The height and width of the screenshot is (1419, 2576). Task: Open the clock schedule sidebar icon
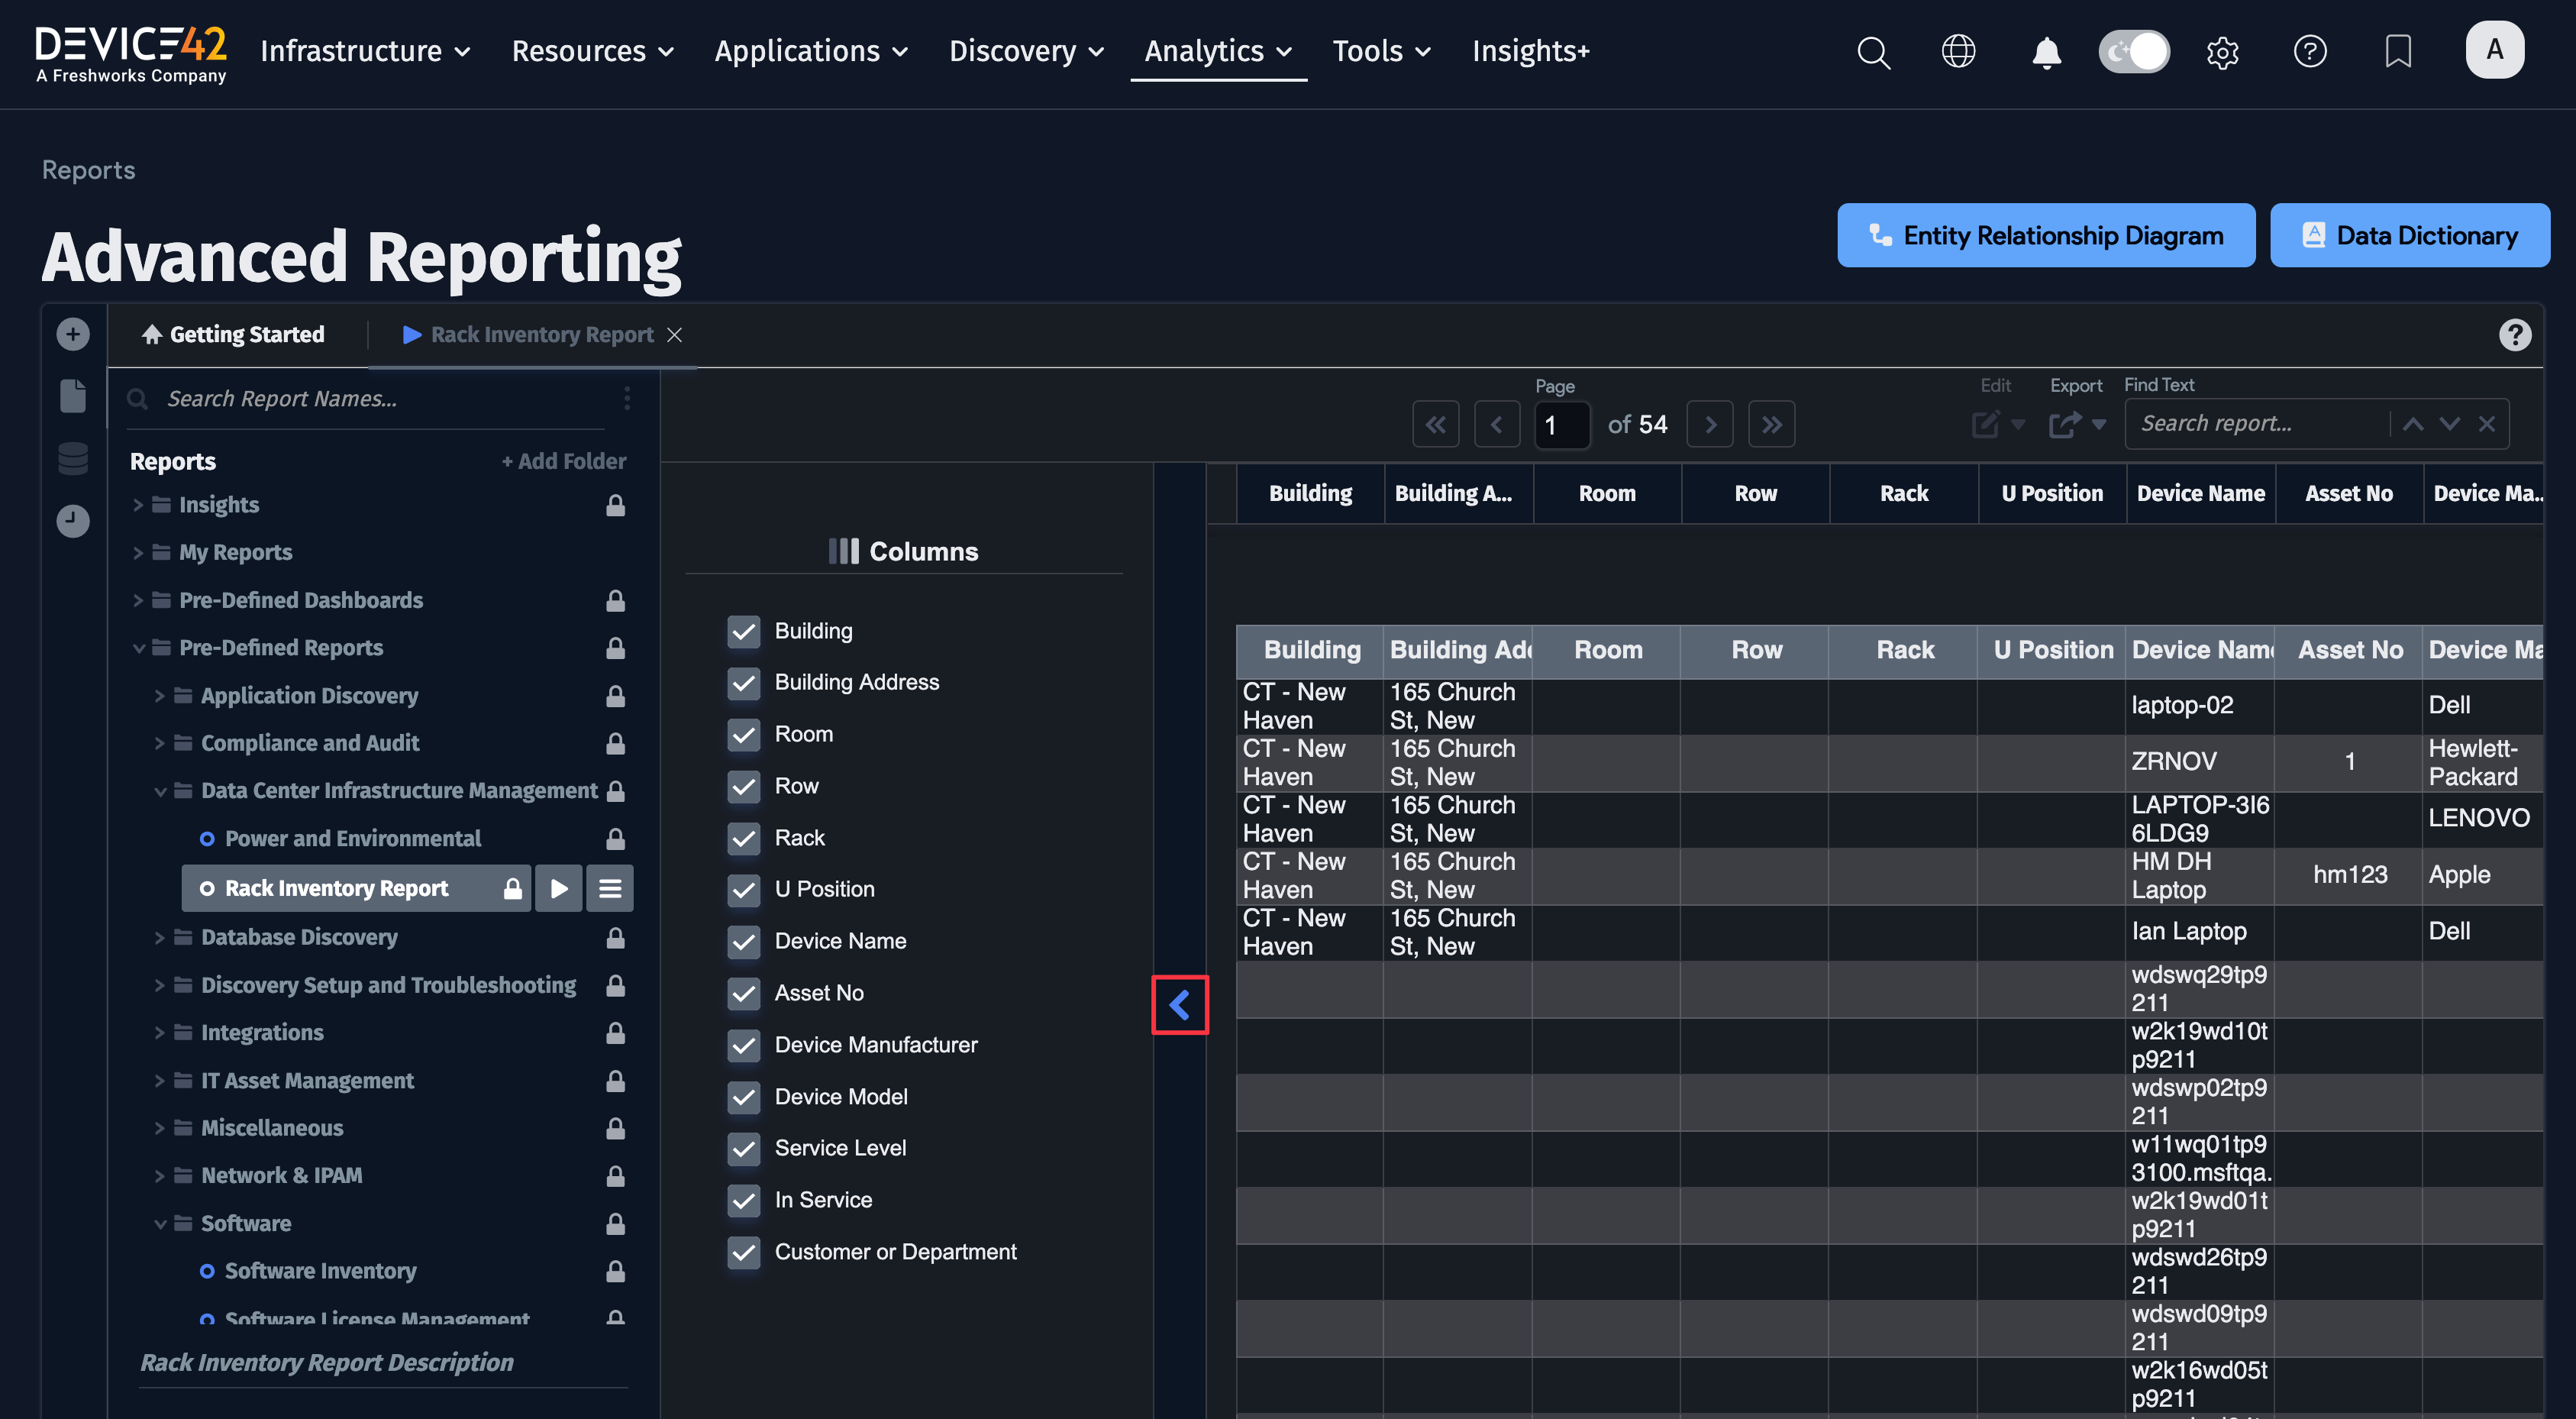coord(73,521)
